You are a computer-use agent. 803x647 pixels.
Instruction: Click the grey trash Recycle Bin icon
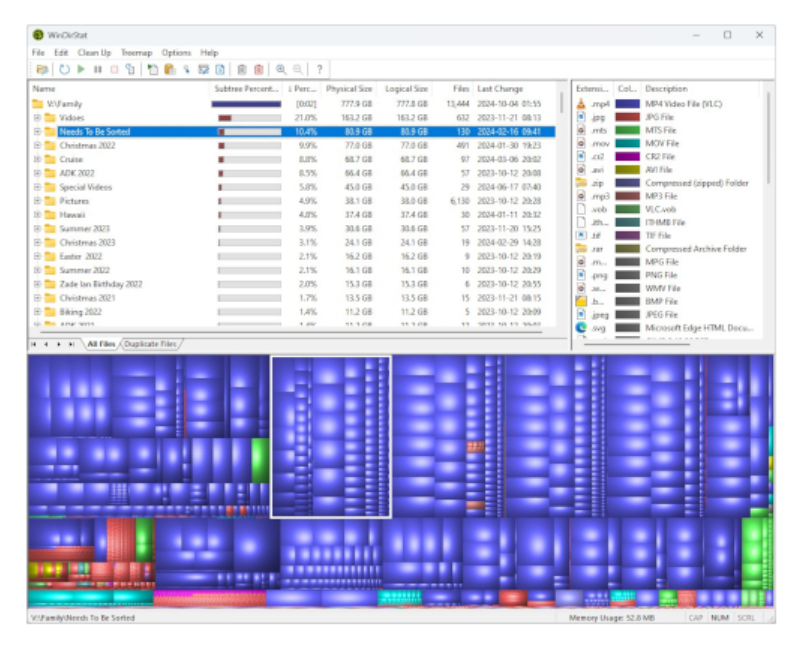(x=242, y=69)
